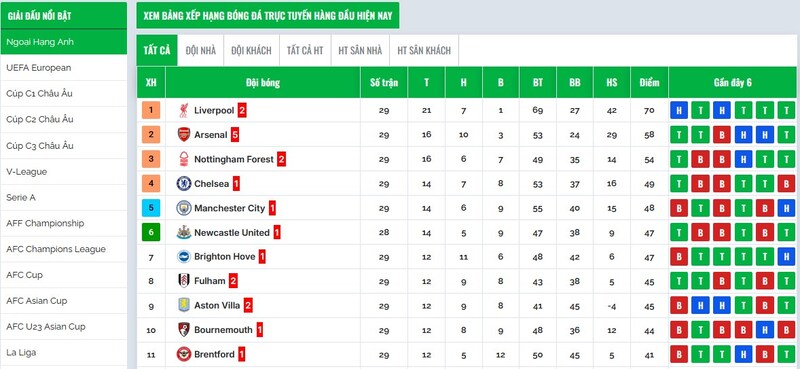Select the TẤT CẢ HT tab
Viewport: 800px width, 369px height.
tap(305, 51)
